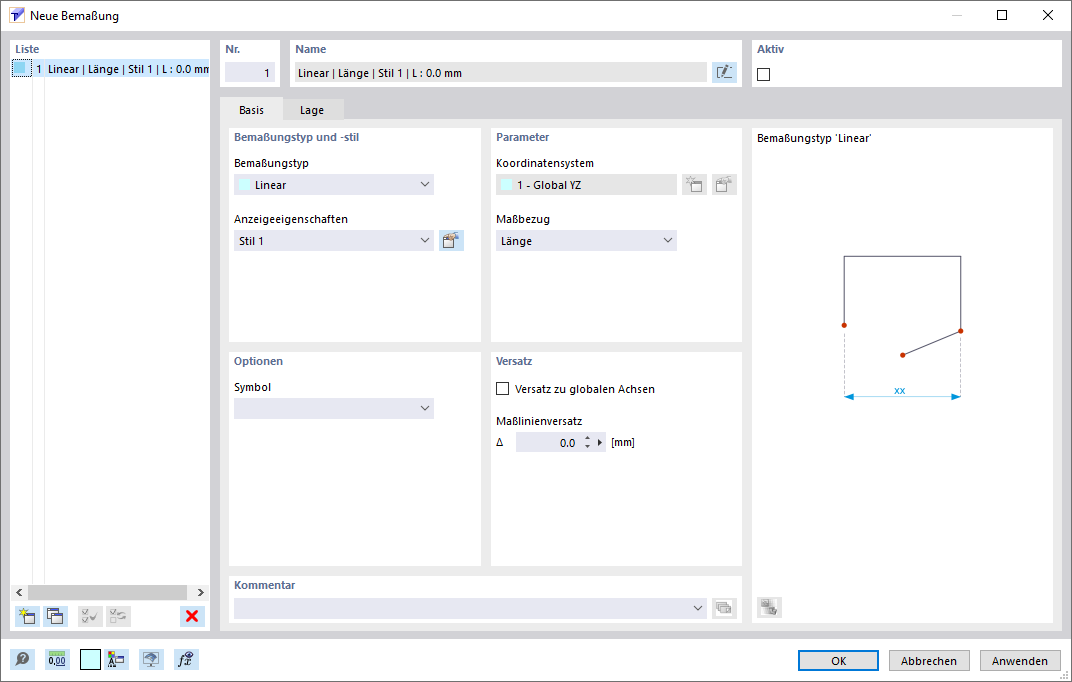Select the Basis tab

pyautogui.click(x=252, y=110)
